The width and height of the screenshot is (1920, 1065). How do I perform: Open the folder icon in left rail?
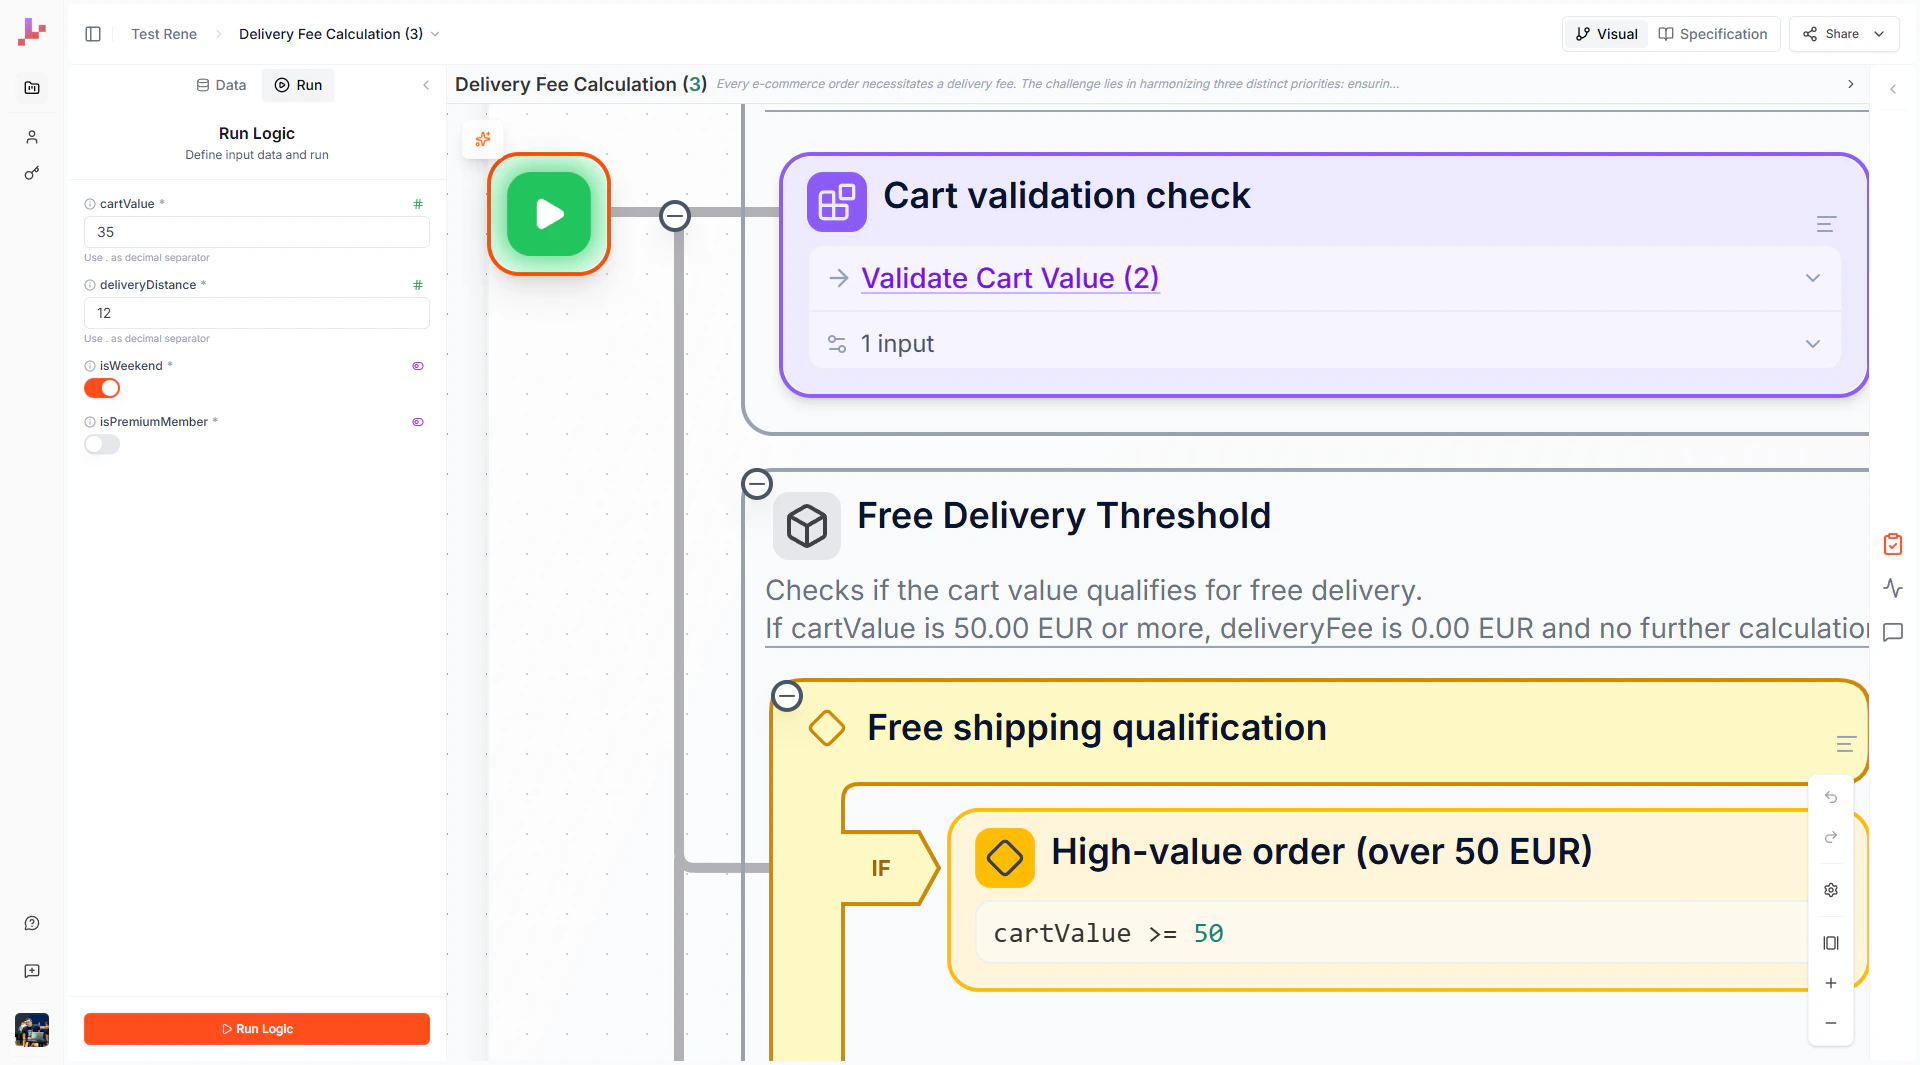coord(32,88)
